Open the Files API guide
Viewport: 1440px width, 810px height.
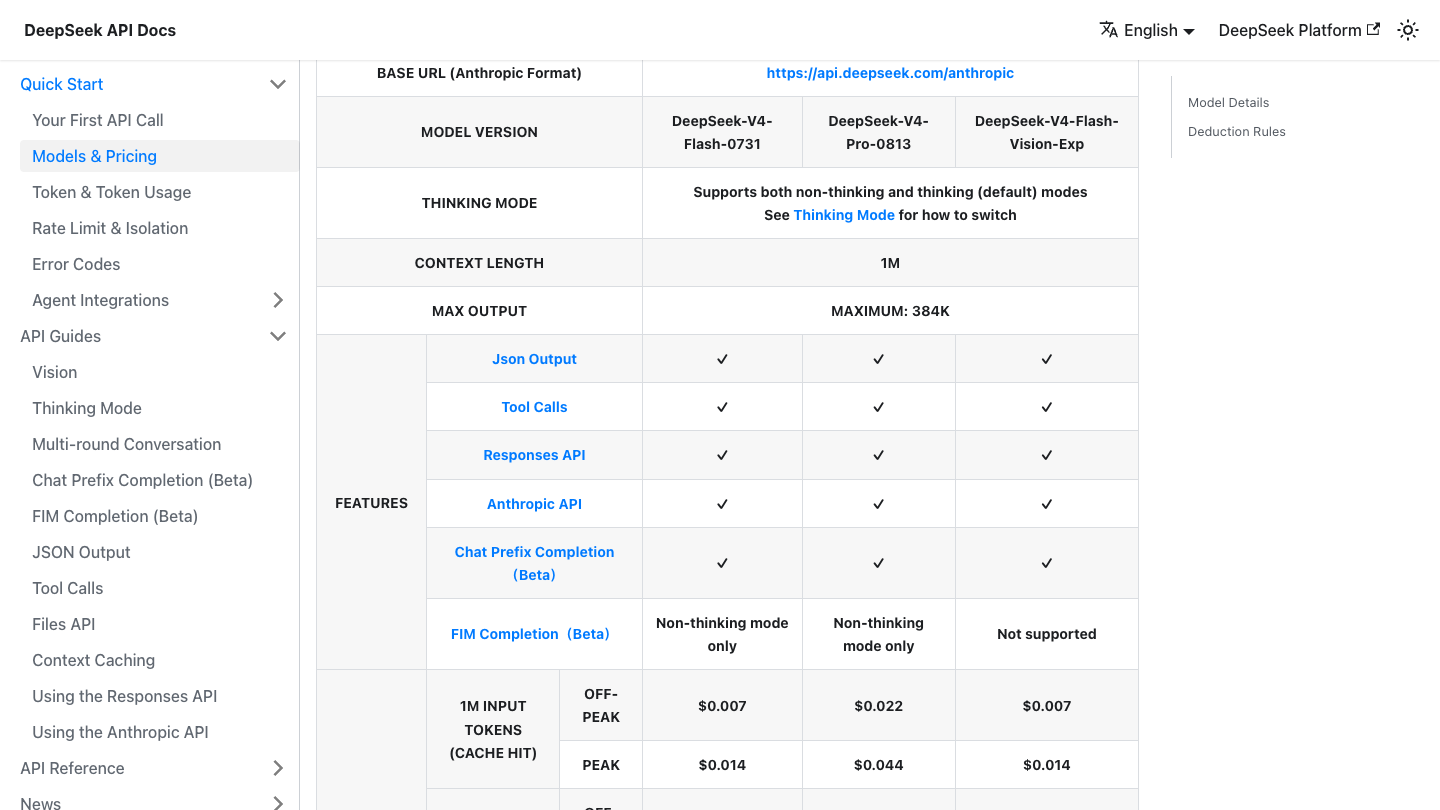point(64,624)
